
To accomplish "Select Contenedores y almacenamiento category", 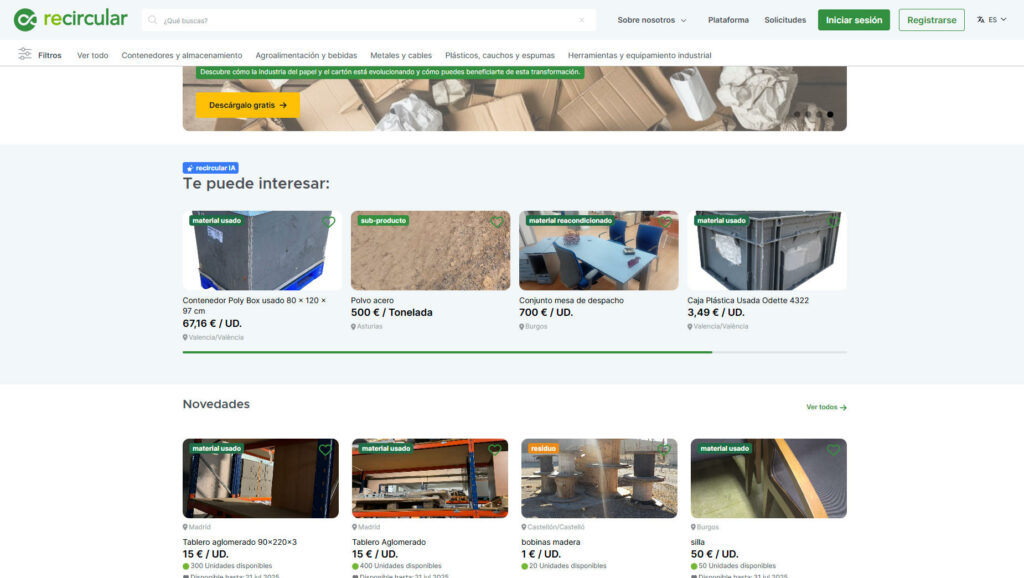I will [182, 56].
